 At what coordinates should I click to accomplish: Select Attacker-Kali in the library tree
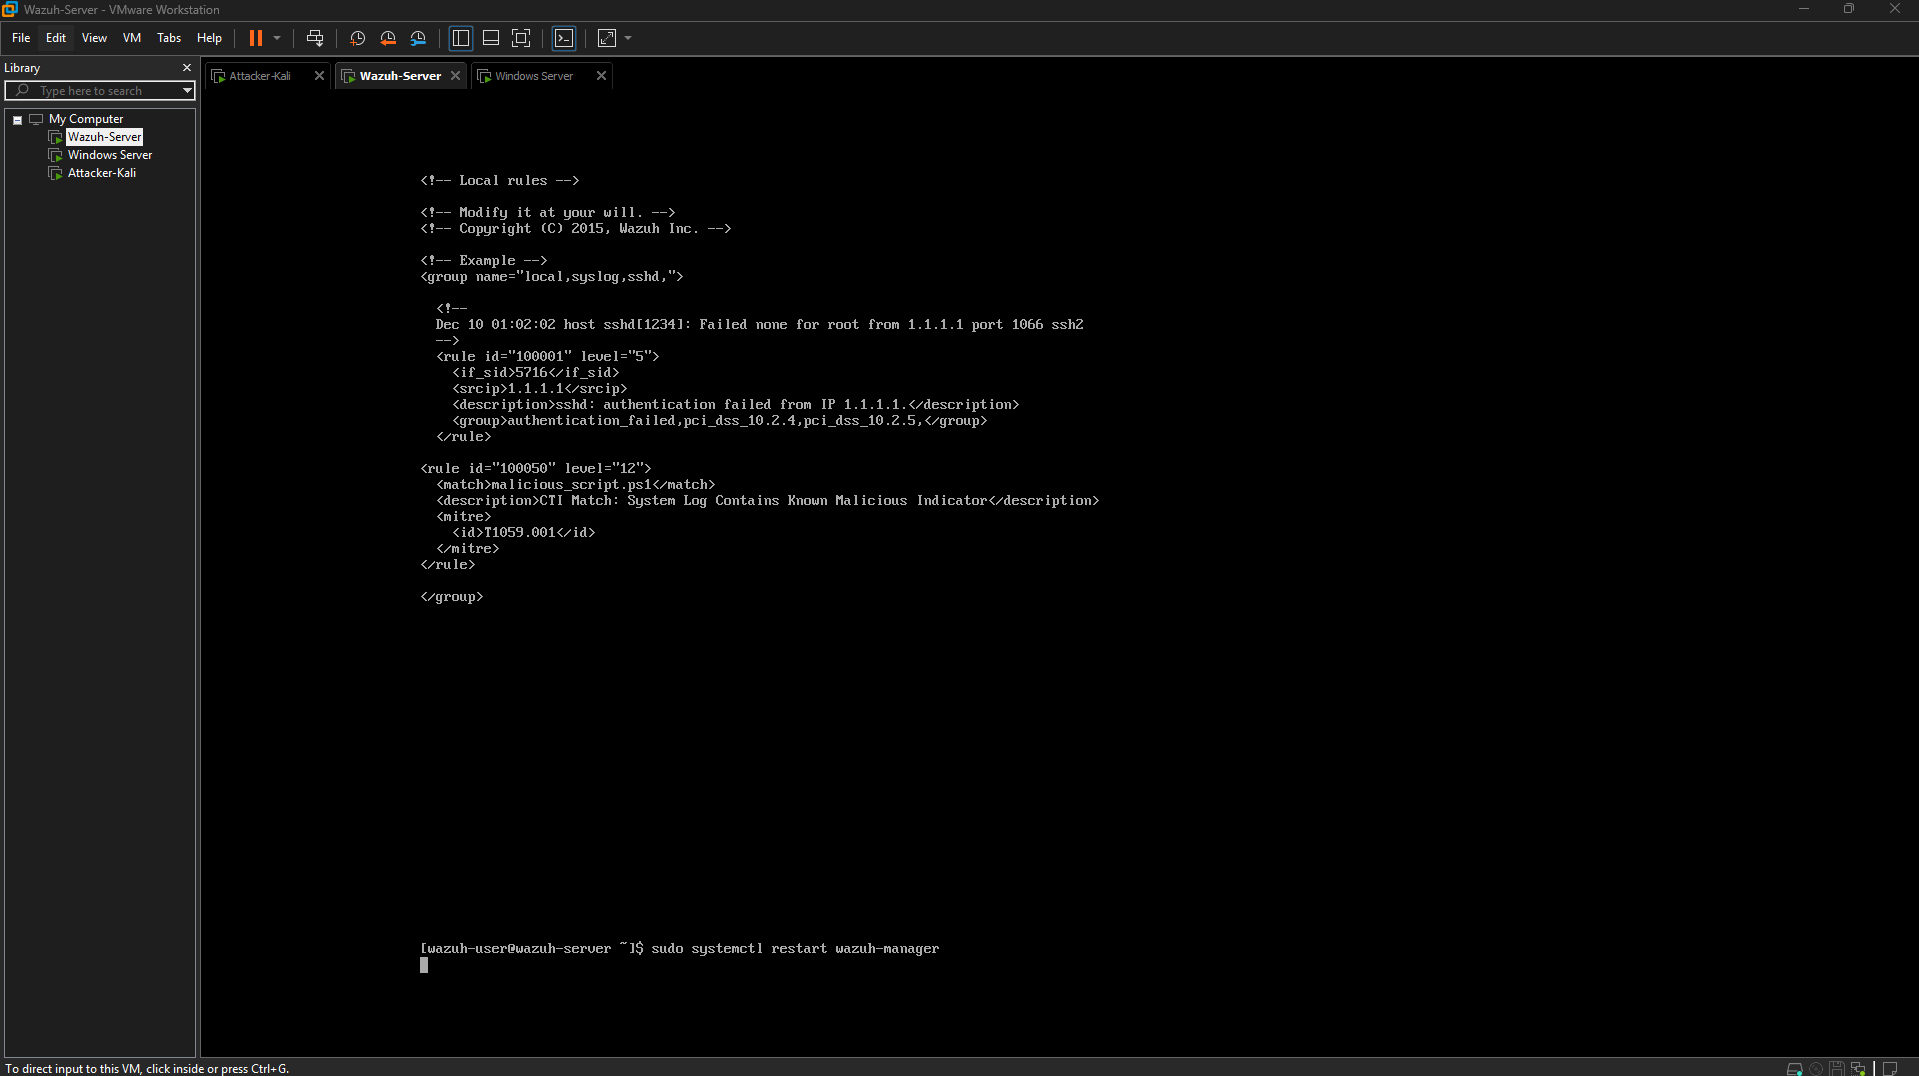[x=102, y=173]
